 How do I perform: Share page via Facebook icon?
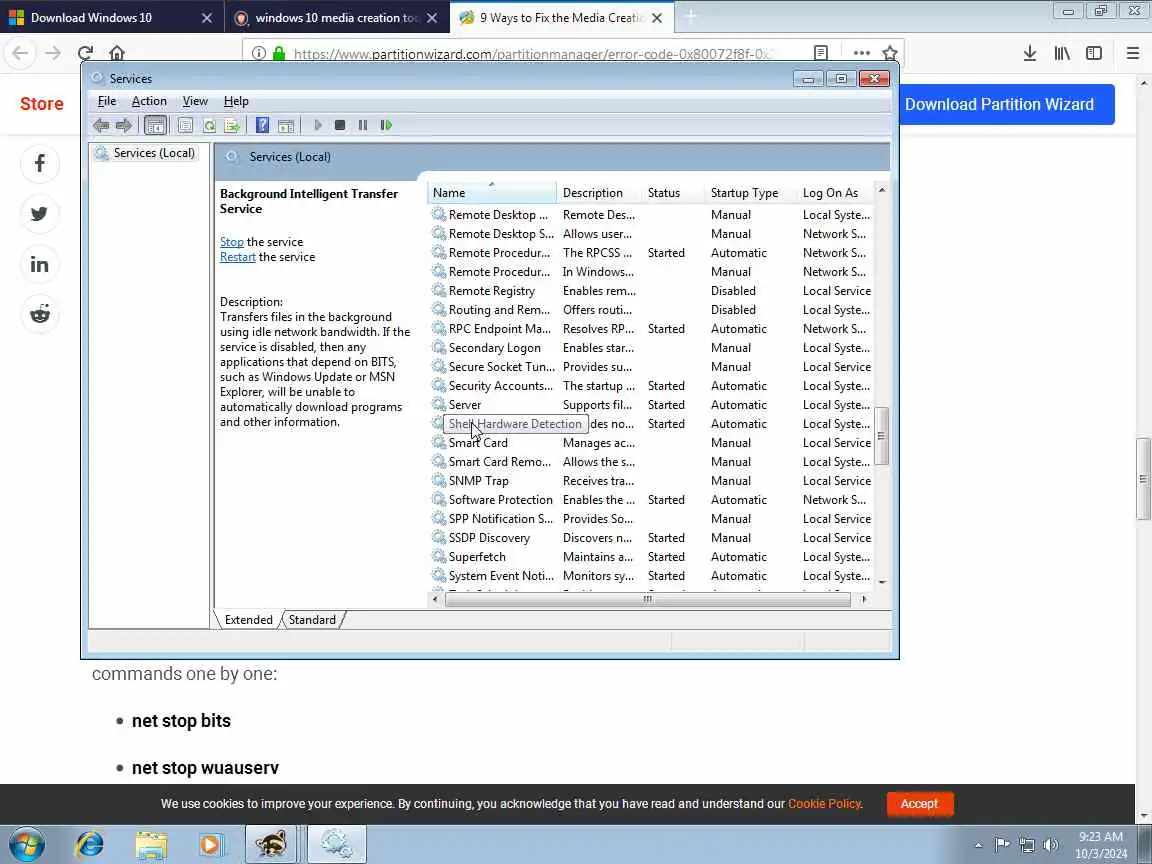click(40, 163)
